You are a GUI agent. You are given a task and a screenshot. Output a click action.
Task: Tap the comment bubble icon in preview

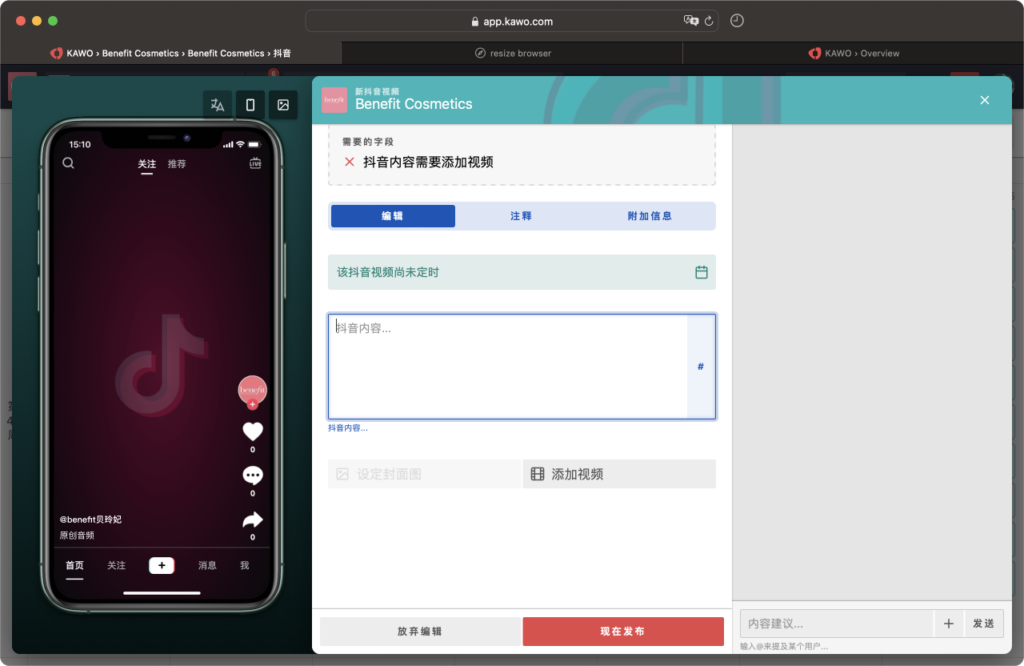pyautogui.click(x=253, y=475)
